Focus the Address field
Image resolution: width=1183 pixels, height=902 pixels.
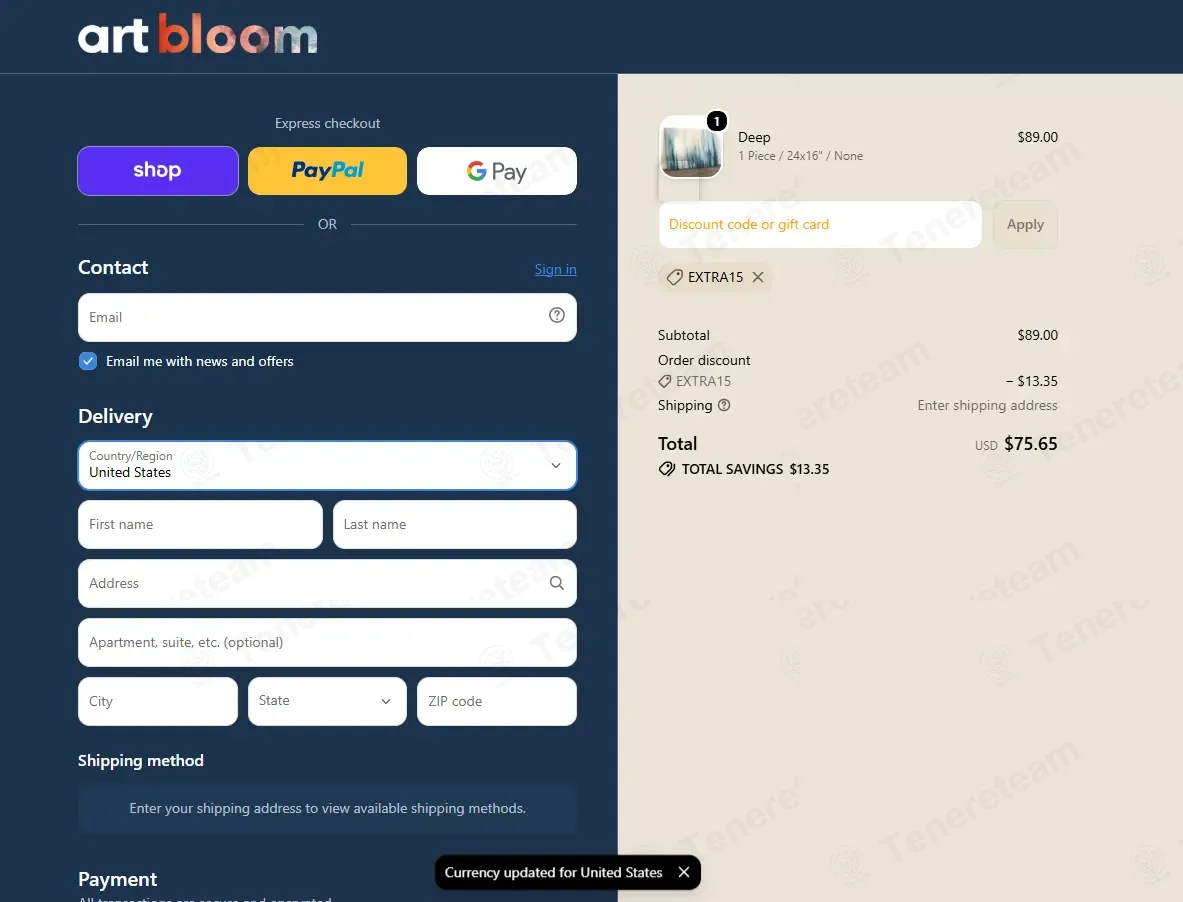click(327, 583)
